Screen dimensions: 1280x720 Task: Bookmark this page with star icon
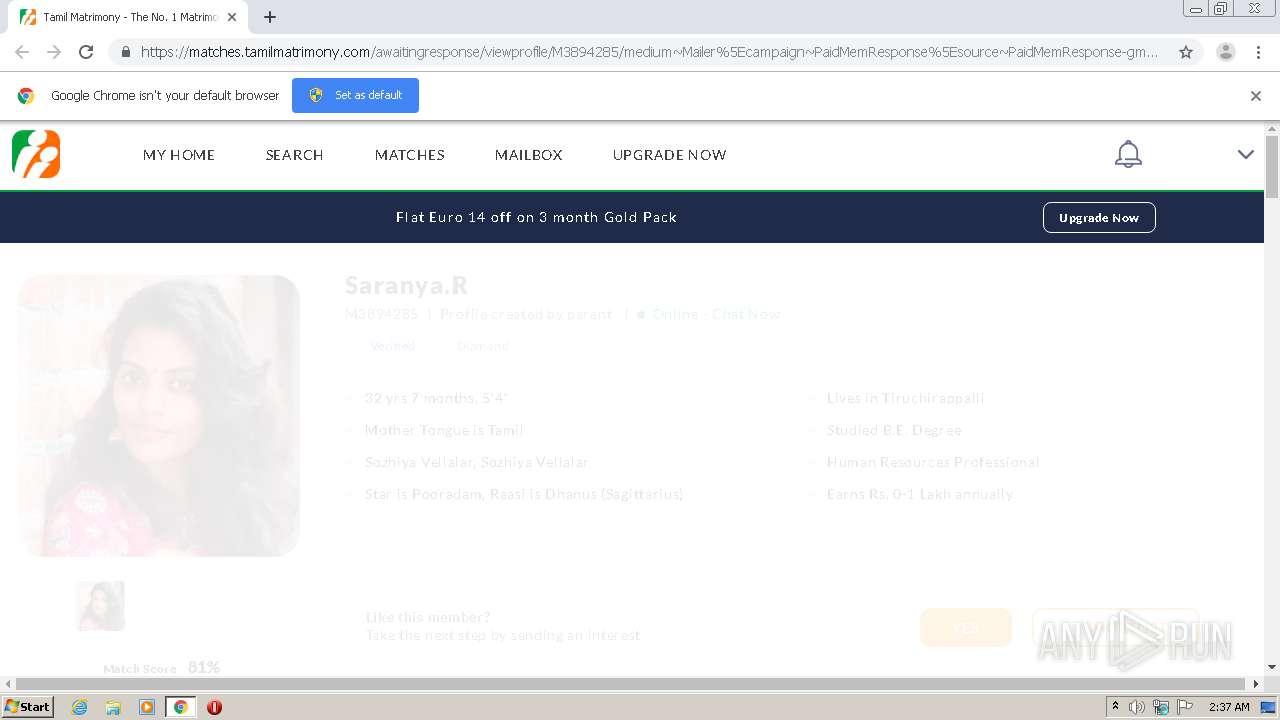pyautogui.click(x=1186, y=52)
